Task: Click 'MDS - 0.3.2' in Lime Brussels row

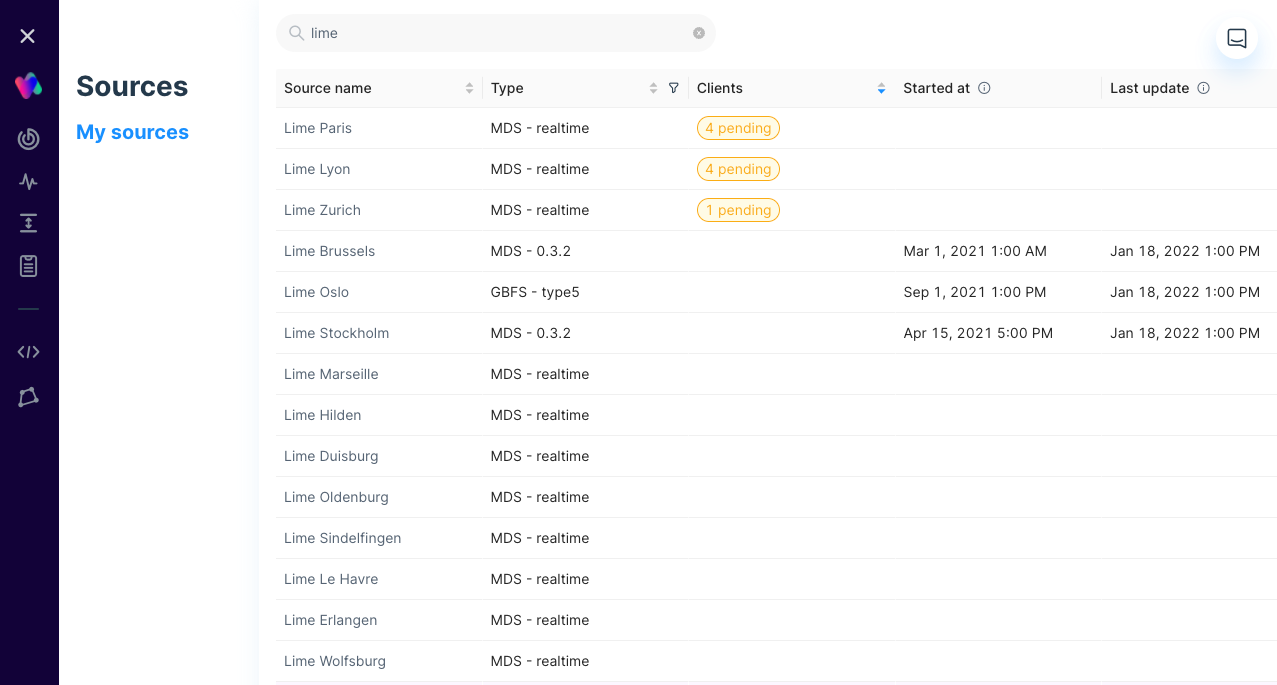Action: click(x=531, y=251)
